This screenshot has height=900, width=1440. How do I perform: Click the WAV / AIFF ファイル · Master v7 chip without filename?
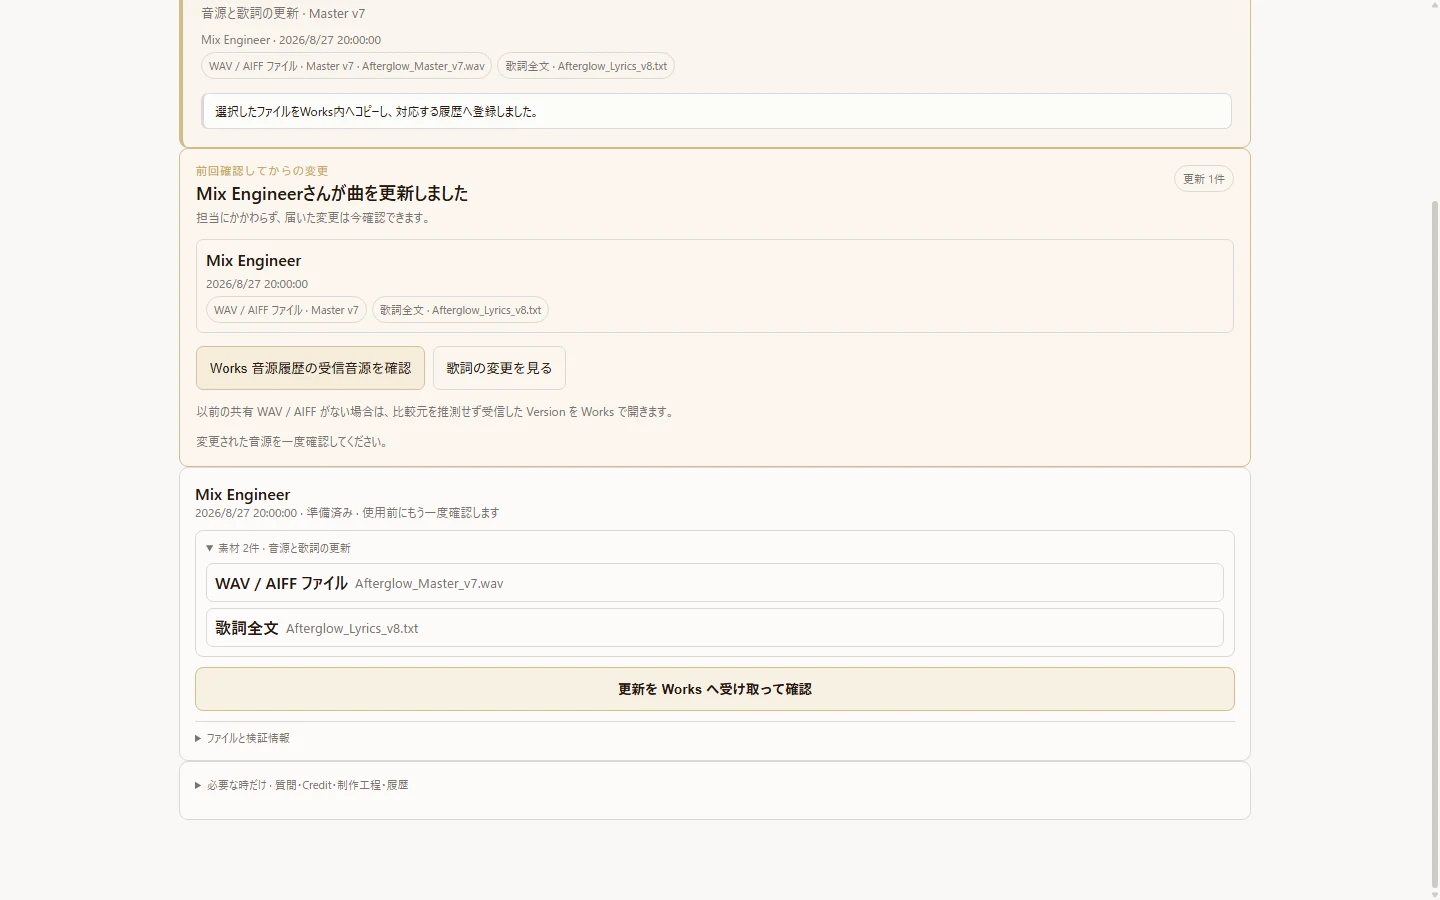(286, 310)
